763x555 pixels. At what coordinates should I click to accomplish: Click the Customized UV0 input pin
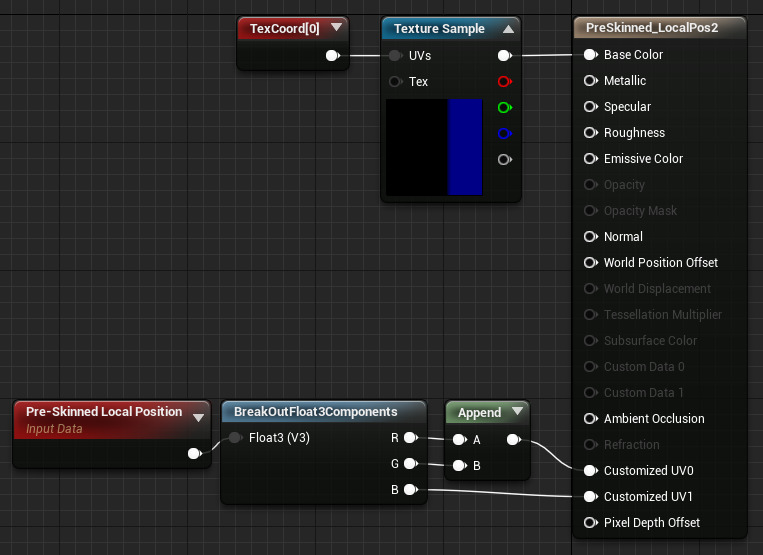(x=590, y=471)
